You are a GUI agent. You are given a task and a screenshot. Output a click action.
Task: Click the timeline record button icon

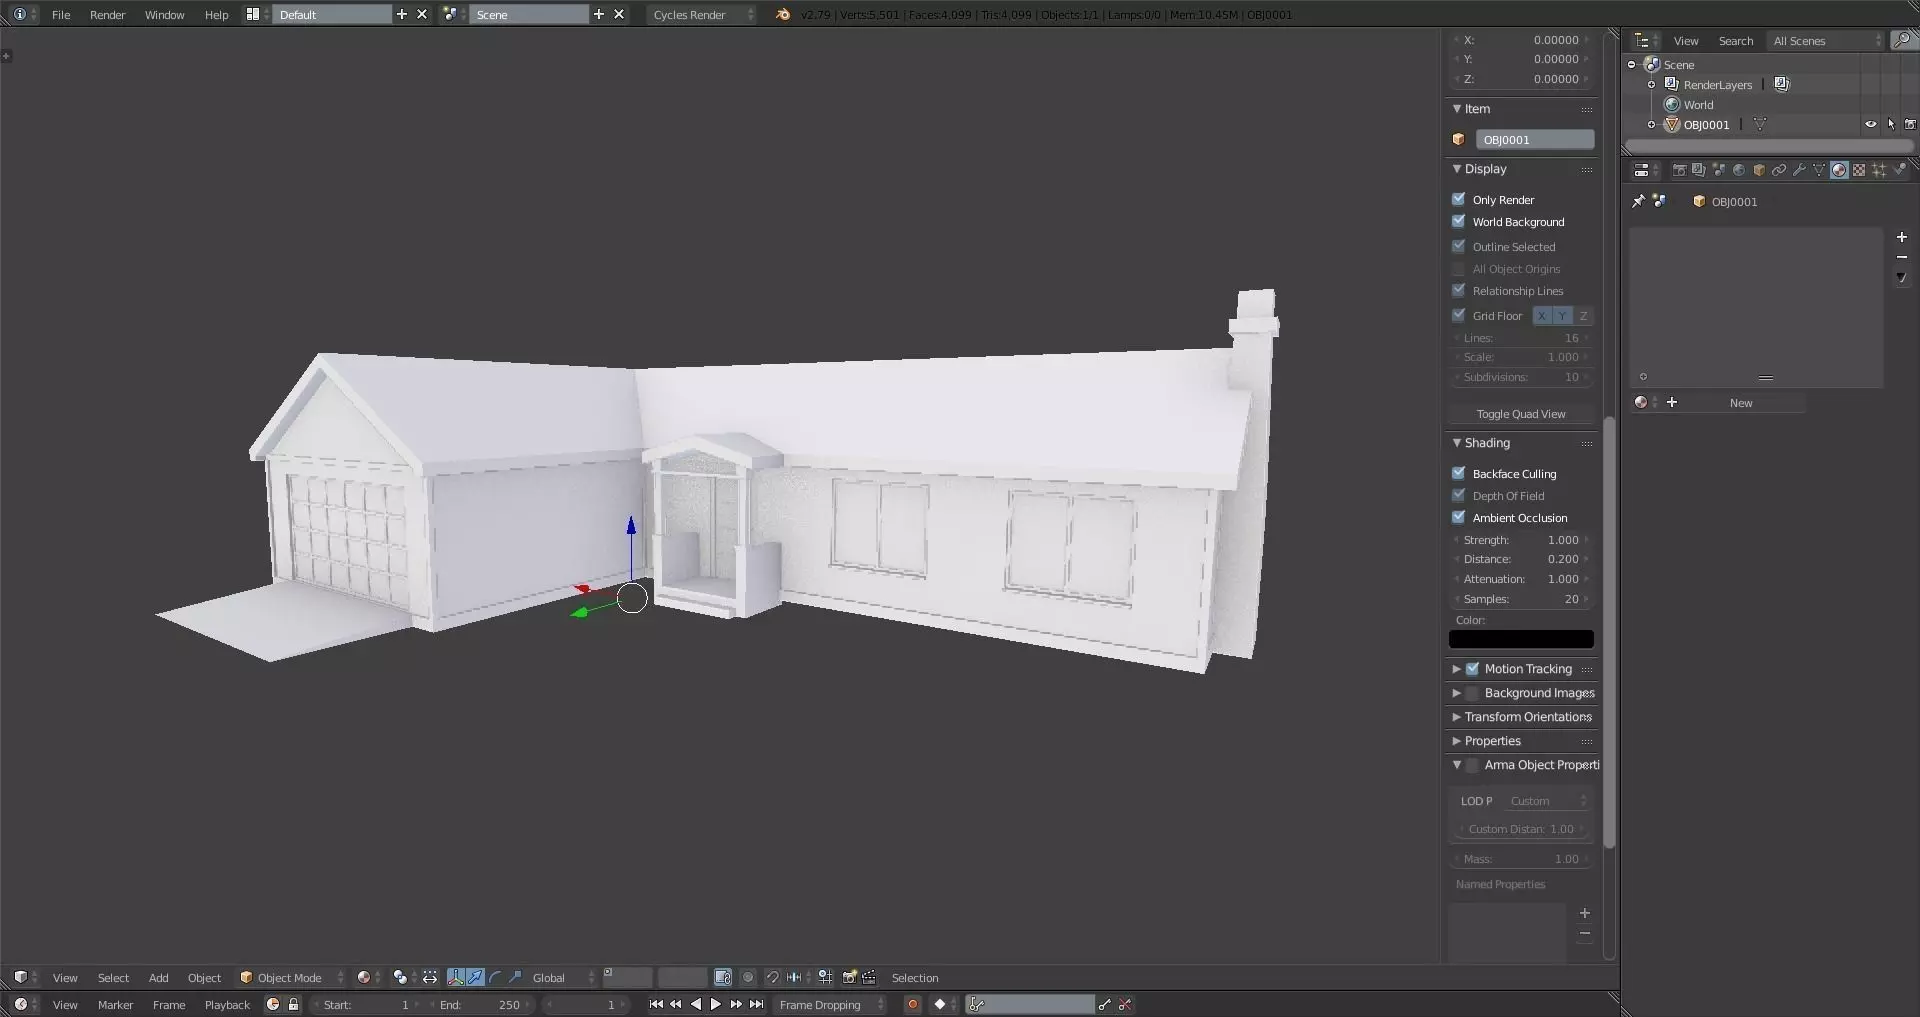(x=912, y=1004)
